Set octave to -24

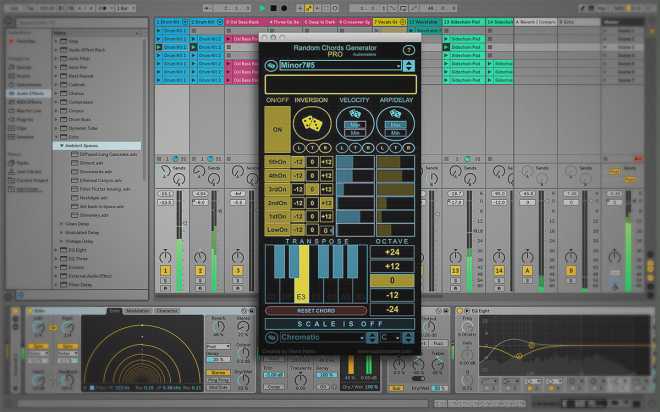coord(392,309)
